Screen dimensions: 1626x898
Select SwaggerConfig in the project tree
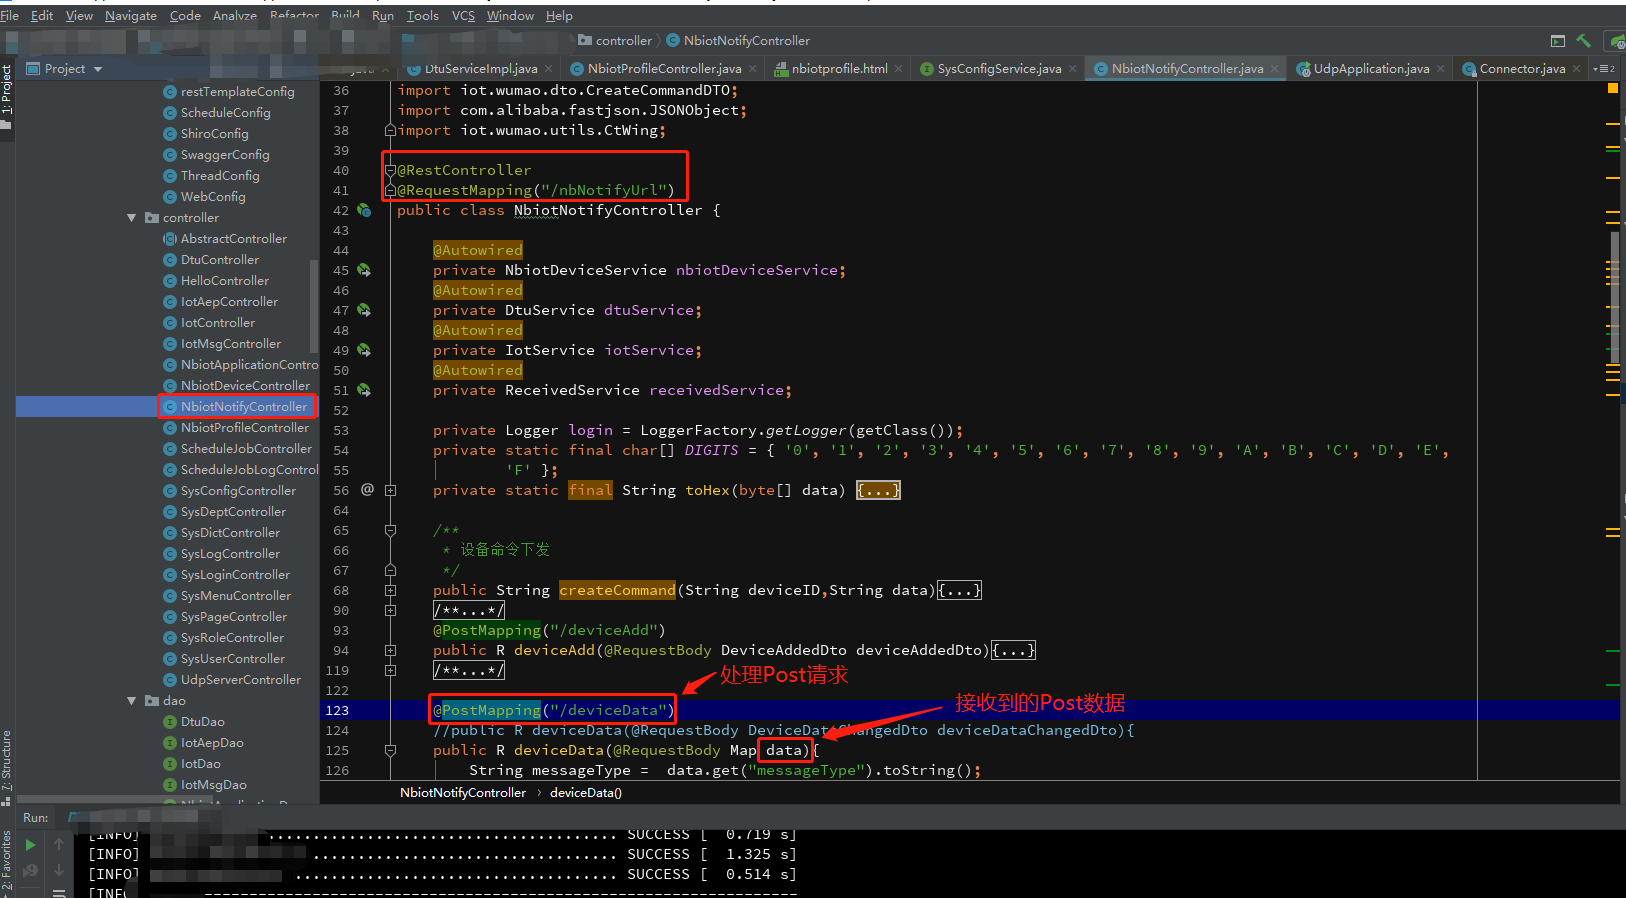point(225,155)
